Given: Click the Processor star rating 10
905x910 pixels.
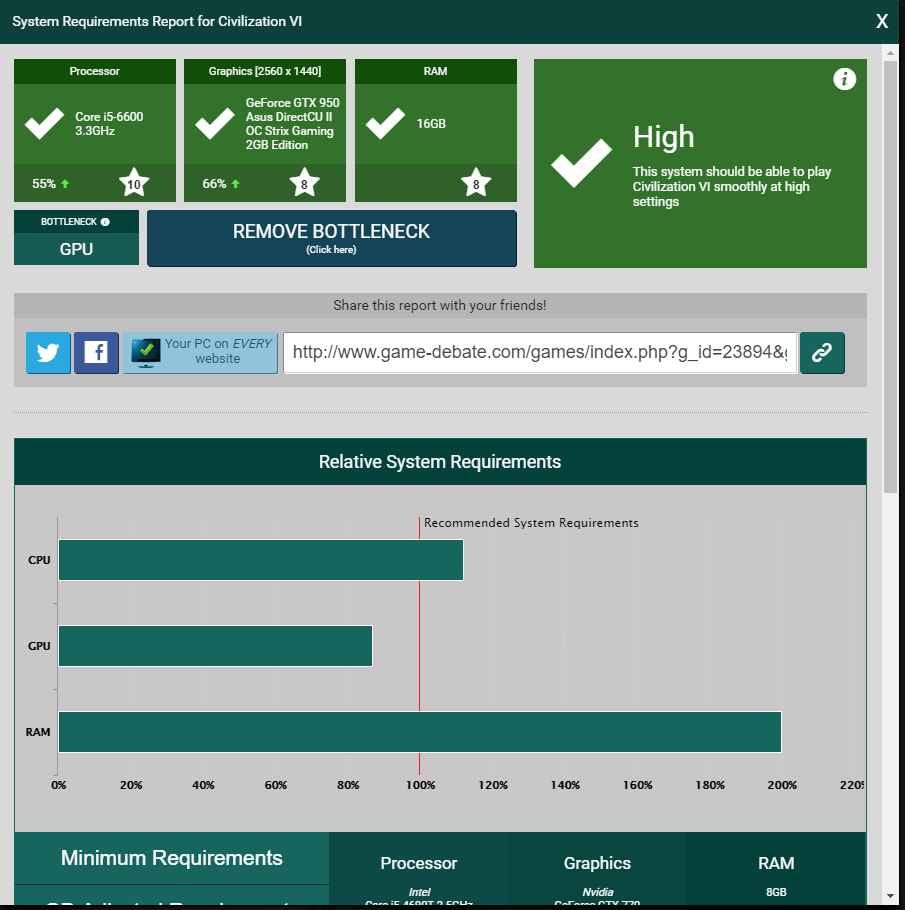Looking at the screenshot, I should point(134,183).
